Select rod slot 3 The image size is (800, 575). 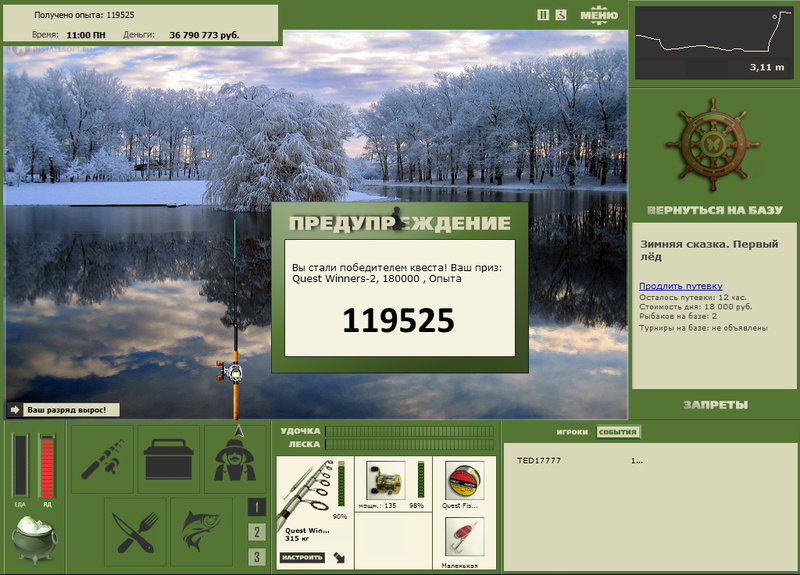(x=257, y=557)
